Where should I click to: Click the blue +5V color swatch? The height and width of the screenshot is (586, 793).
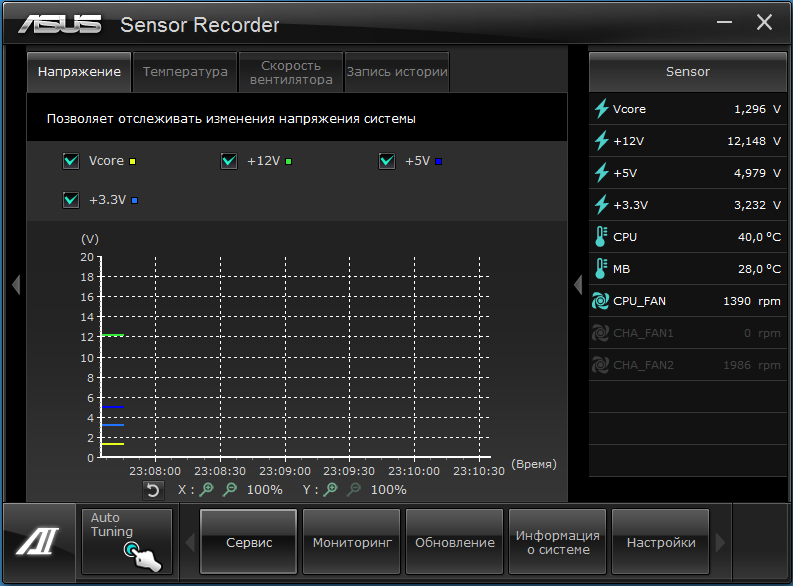pos(439,161)
